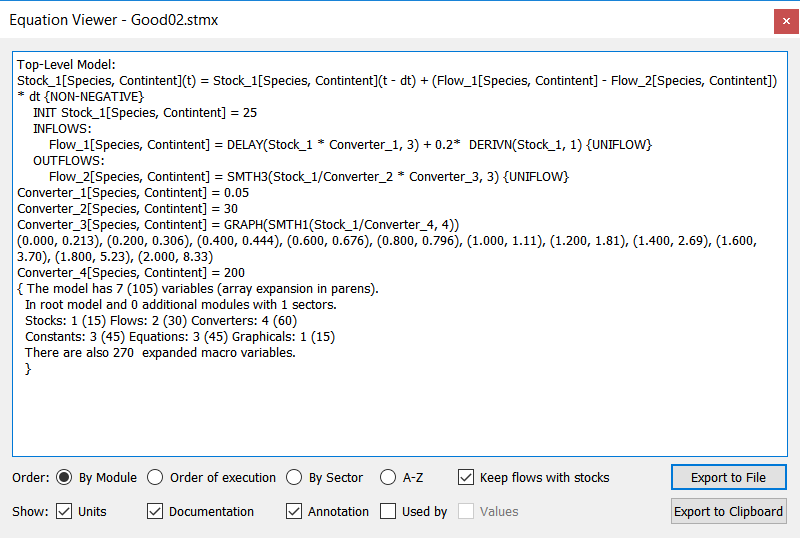Click the Converter_3 GRAPH equation line
The height and width of the screenshot is (538, 800).
click(x=238, y=225)
